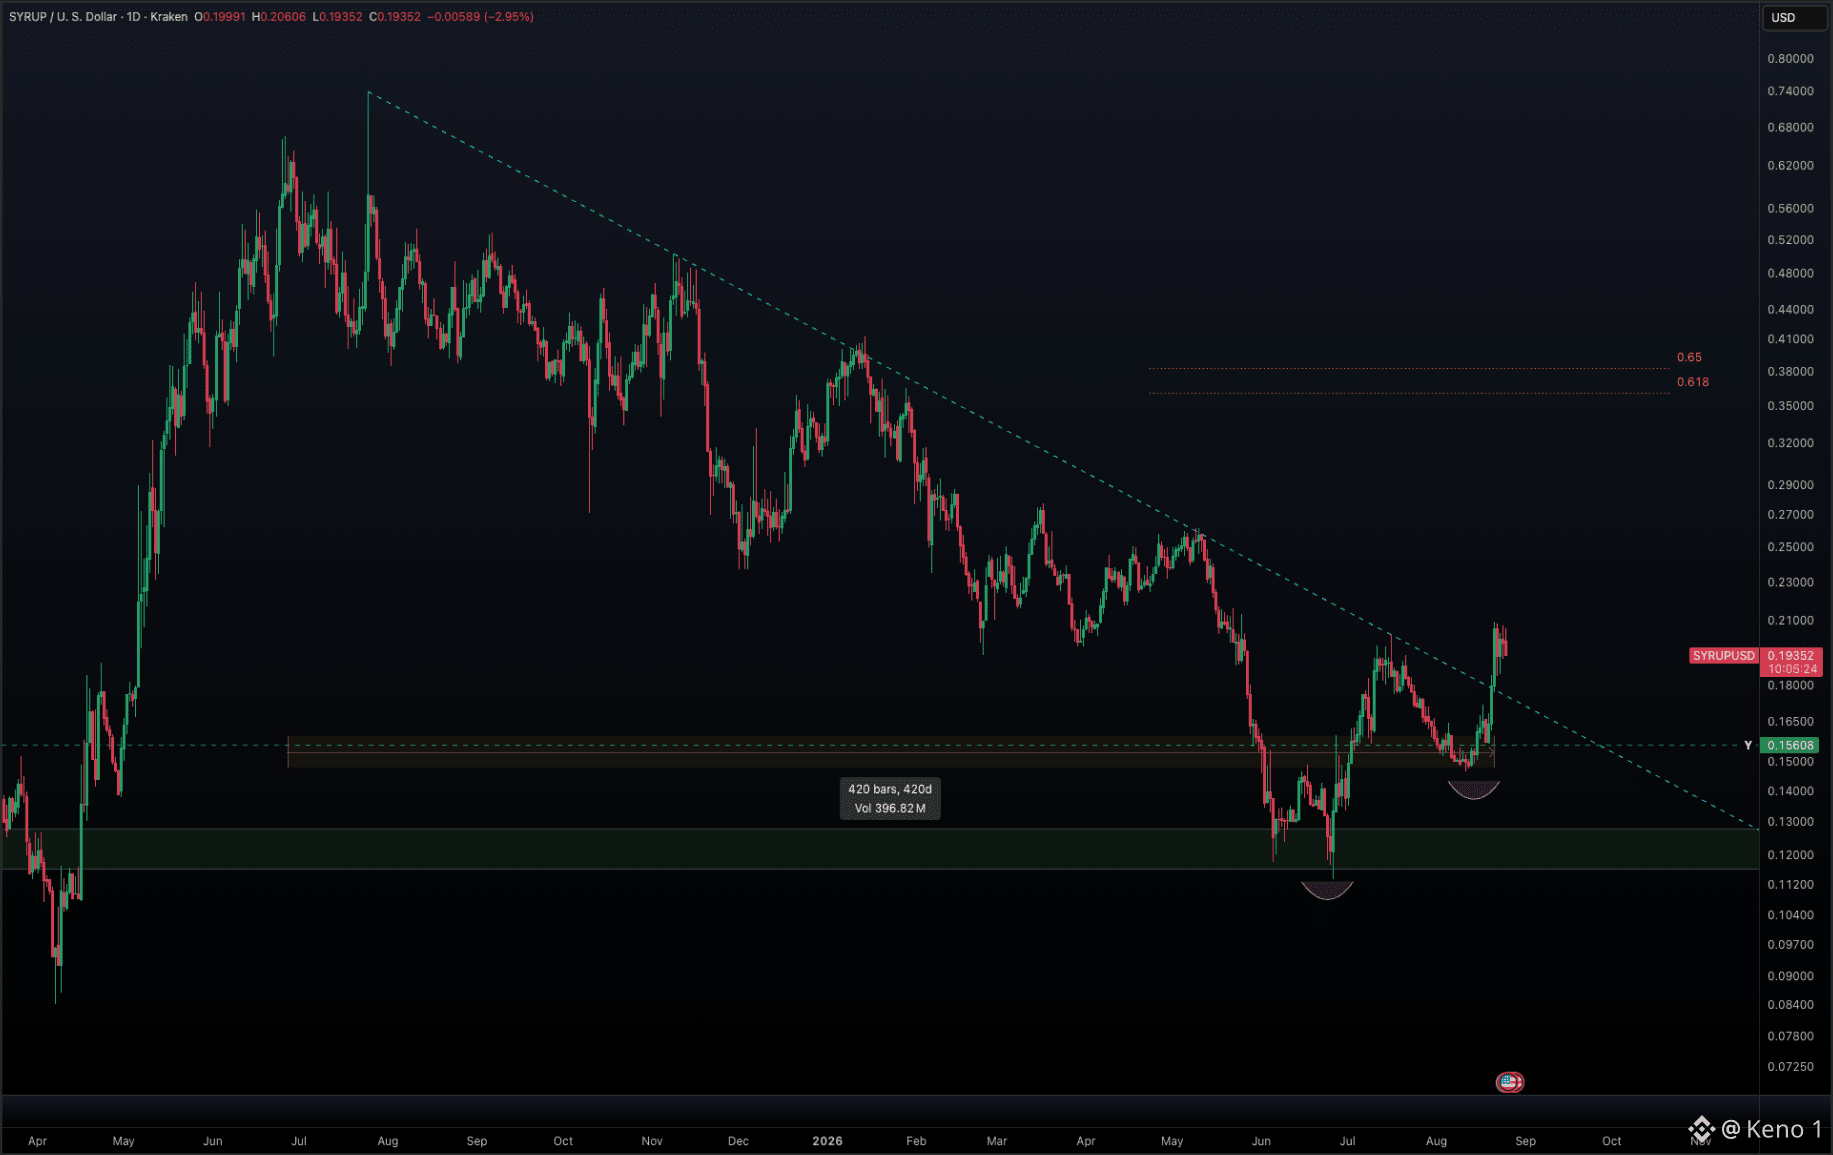Click the 10:05:24 bar countdown timer

(x=1791, y=669)
